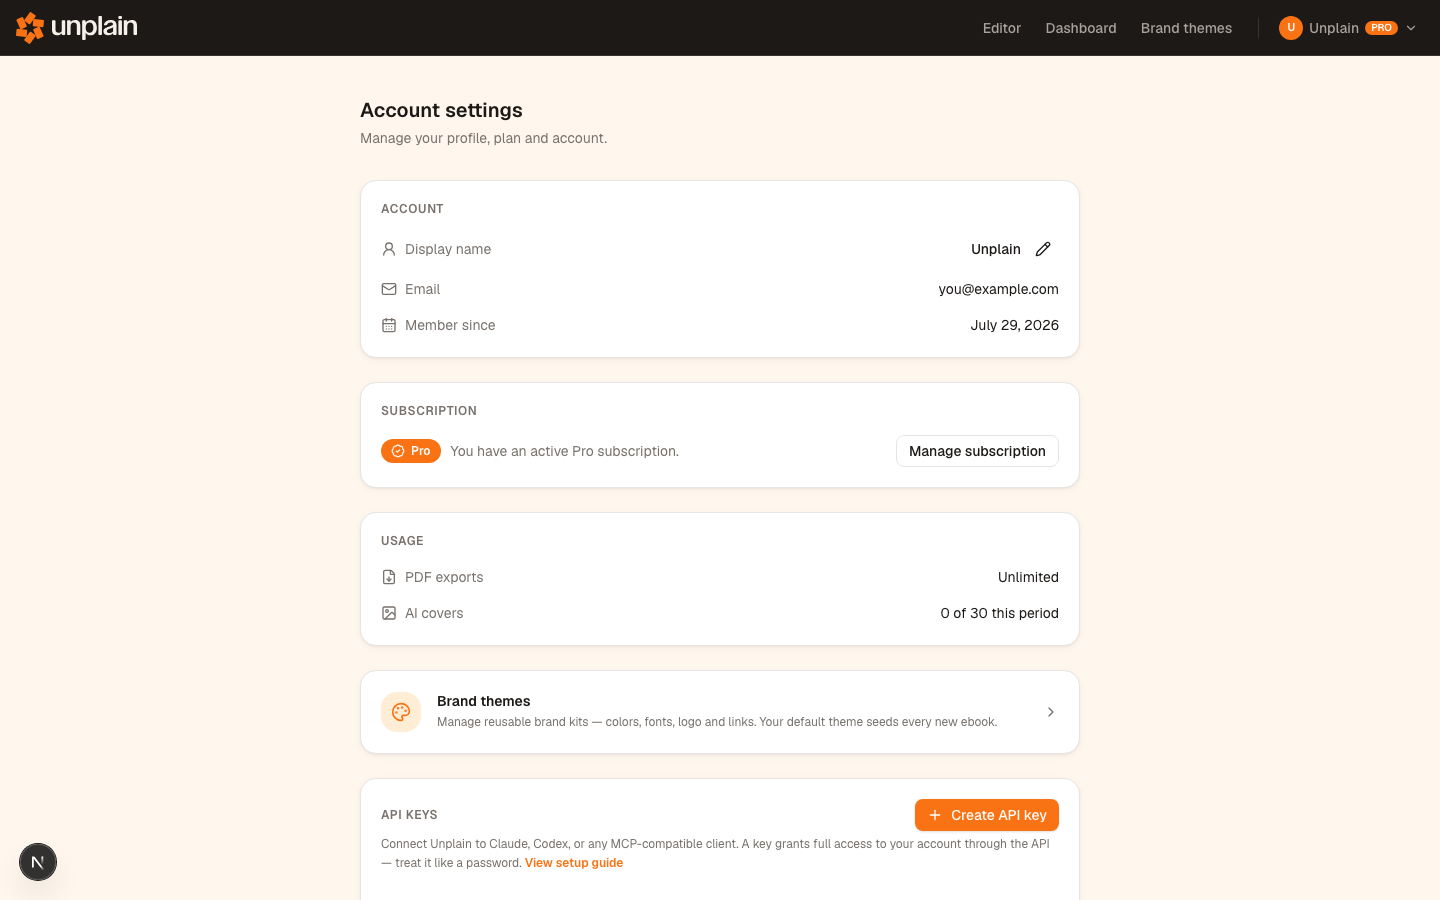Click the active Pro subscription status text
The width and height of the screenshot is (1440, 900).
tap(564, 451)
